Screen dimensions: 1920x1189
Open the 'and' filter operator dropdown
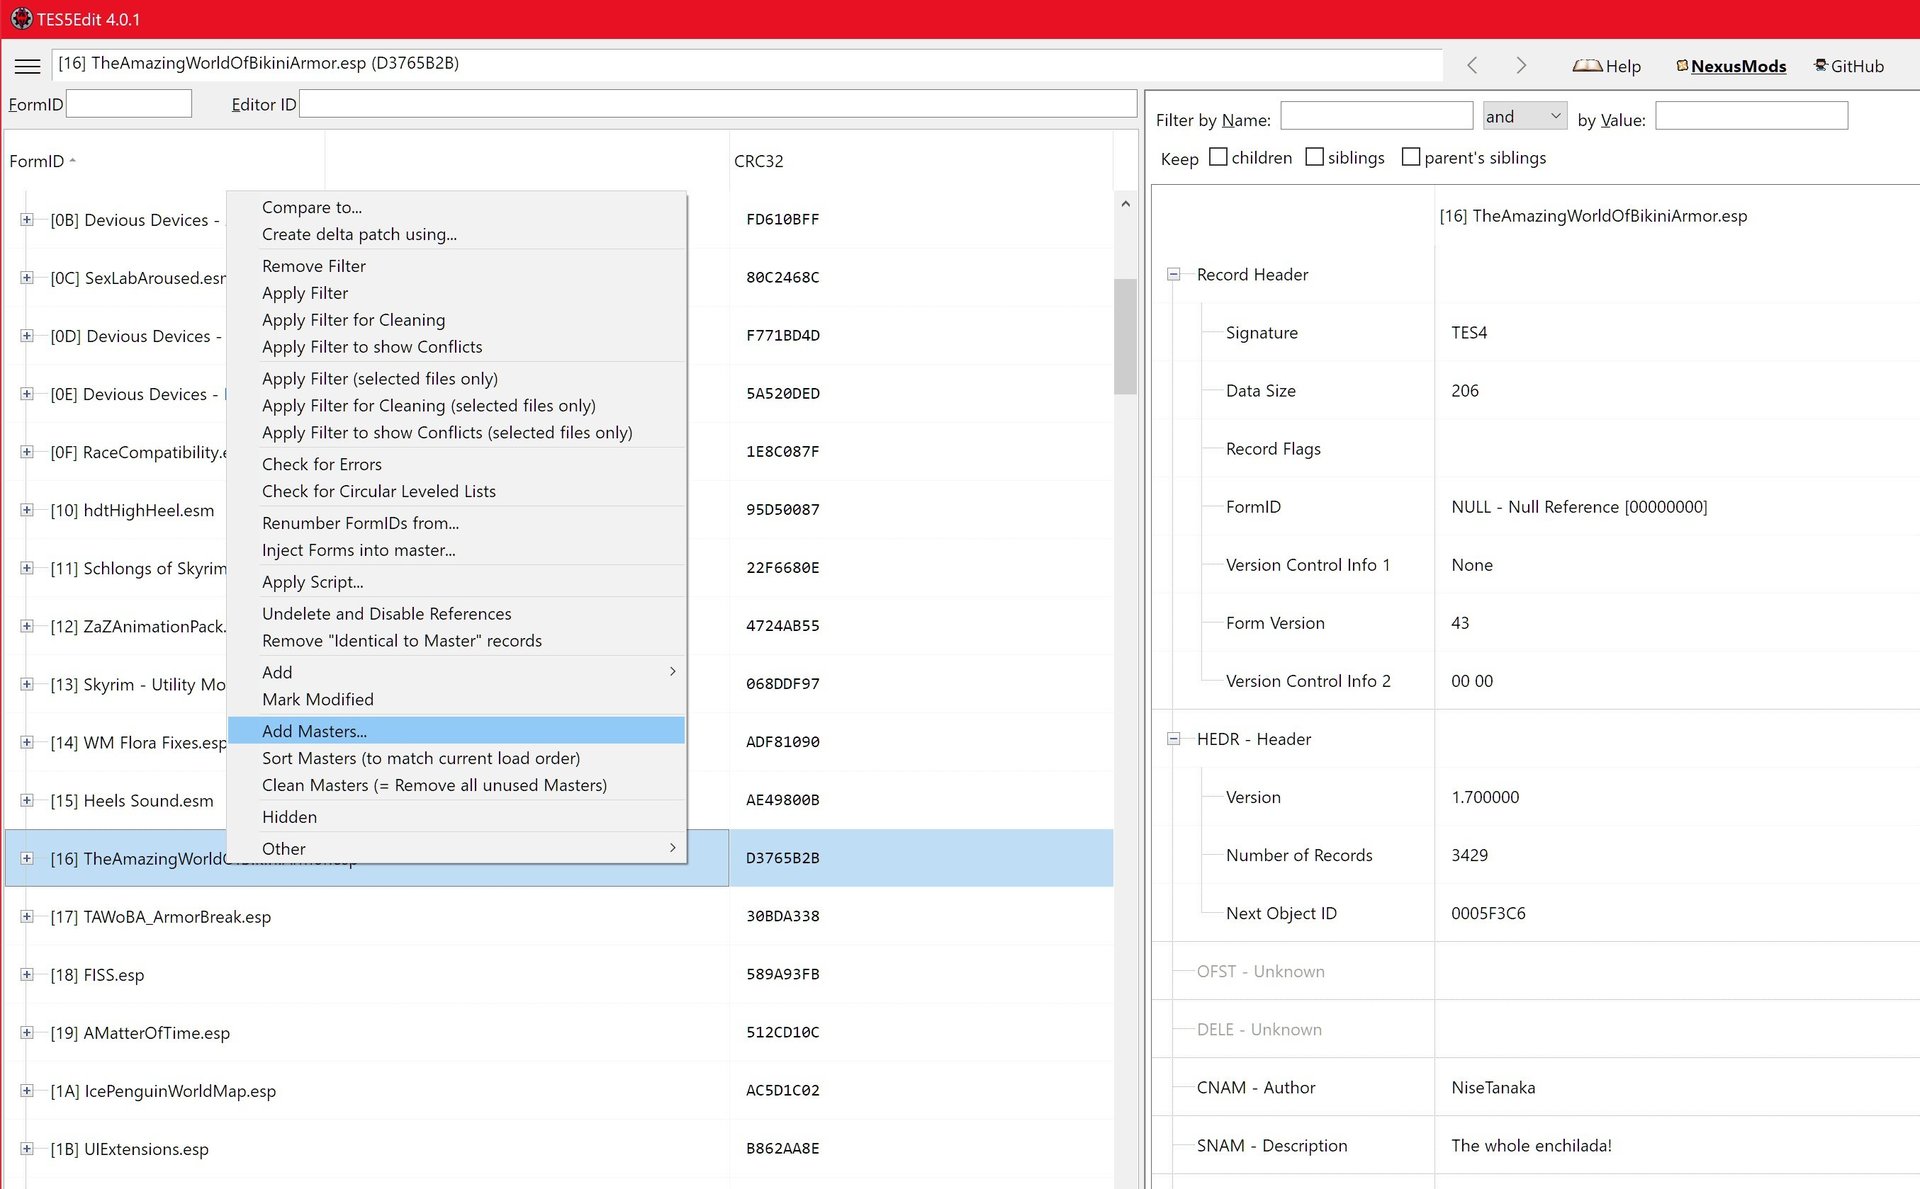click(x=1524, y=116)
